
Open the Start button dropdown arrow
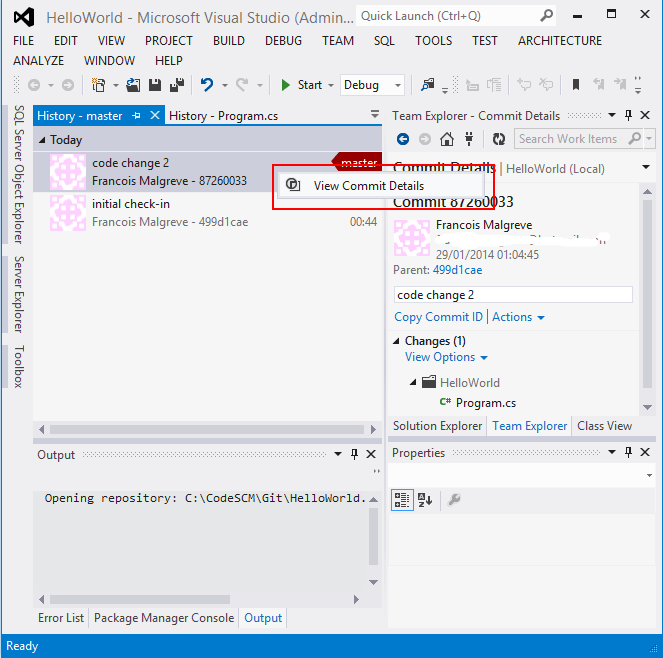coord(331,85)
